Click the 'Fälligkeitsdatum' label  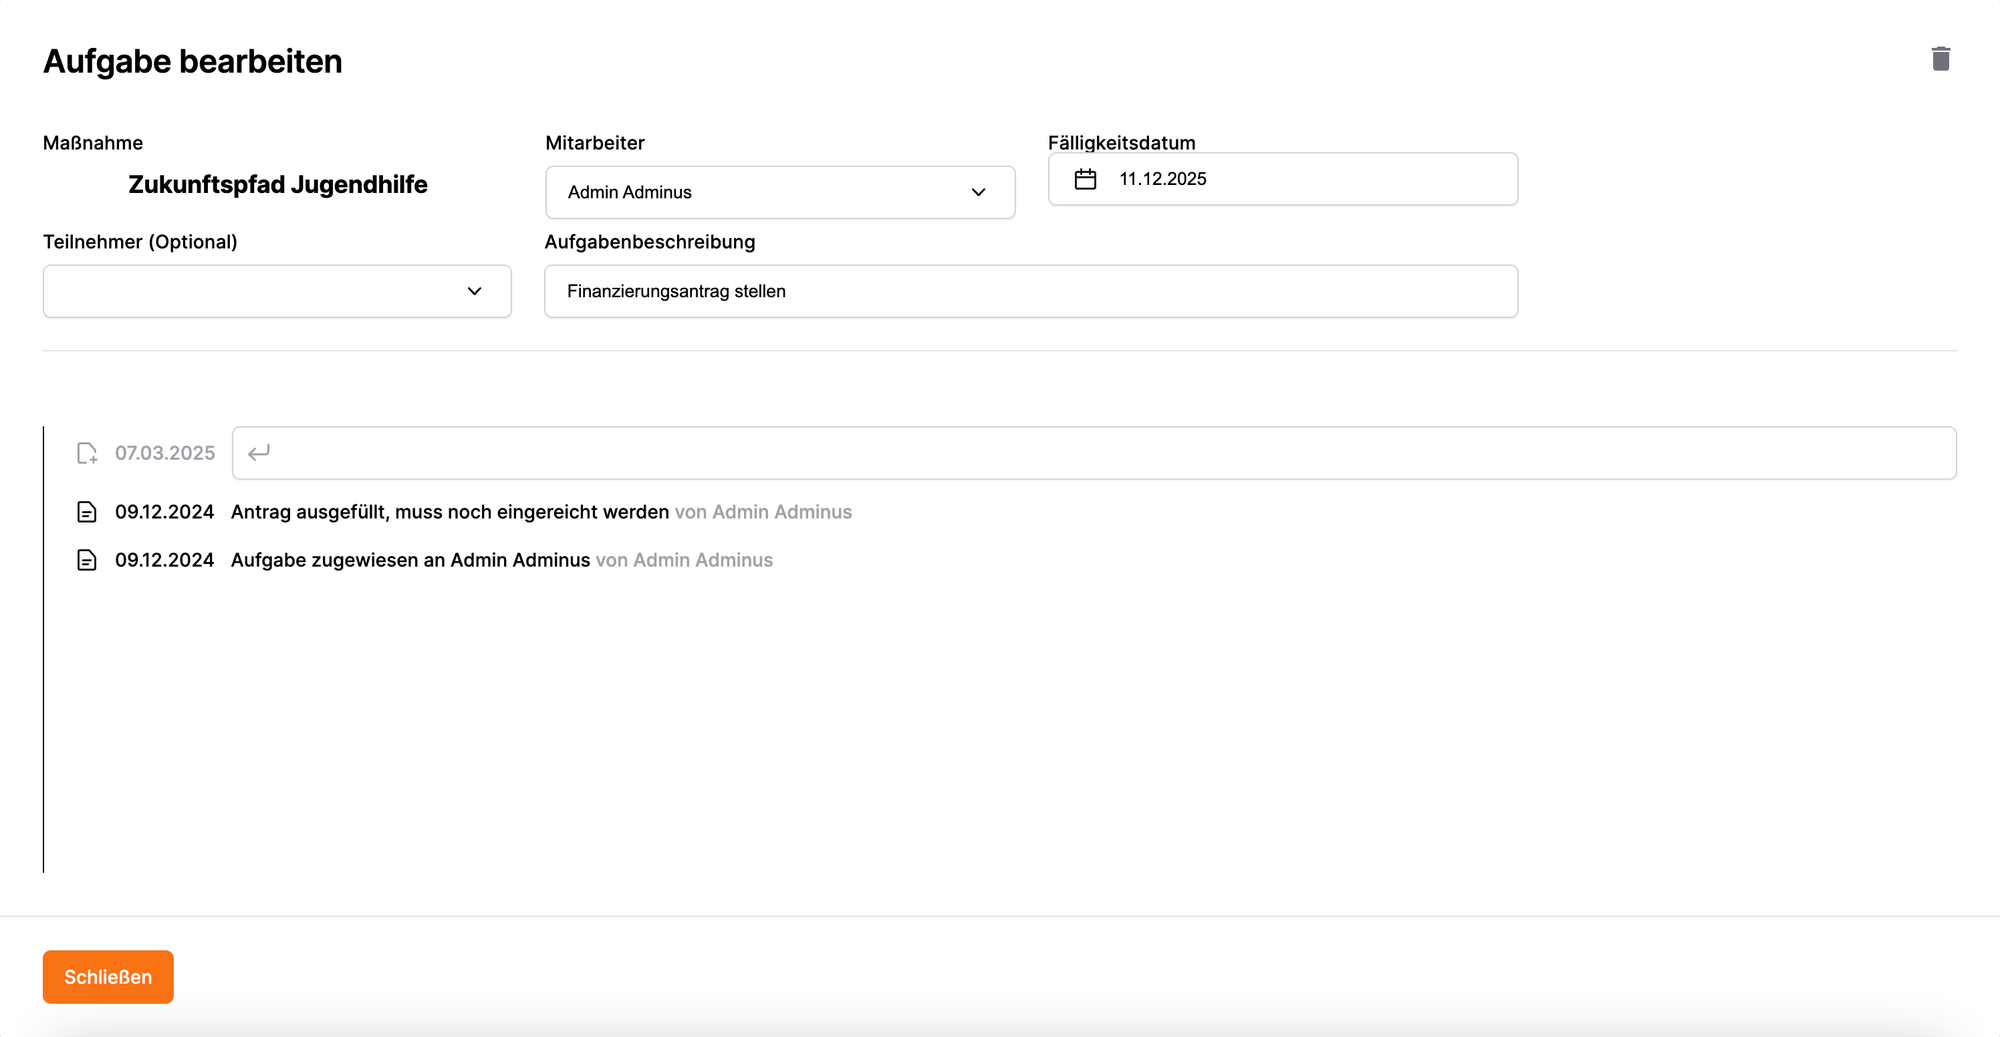[x=1122, y=143]
